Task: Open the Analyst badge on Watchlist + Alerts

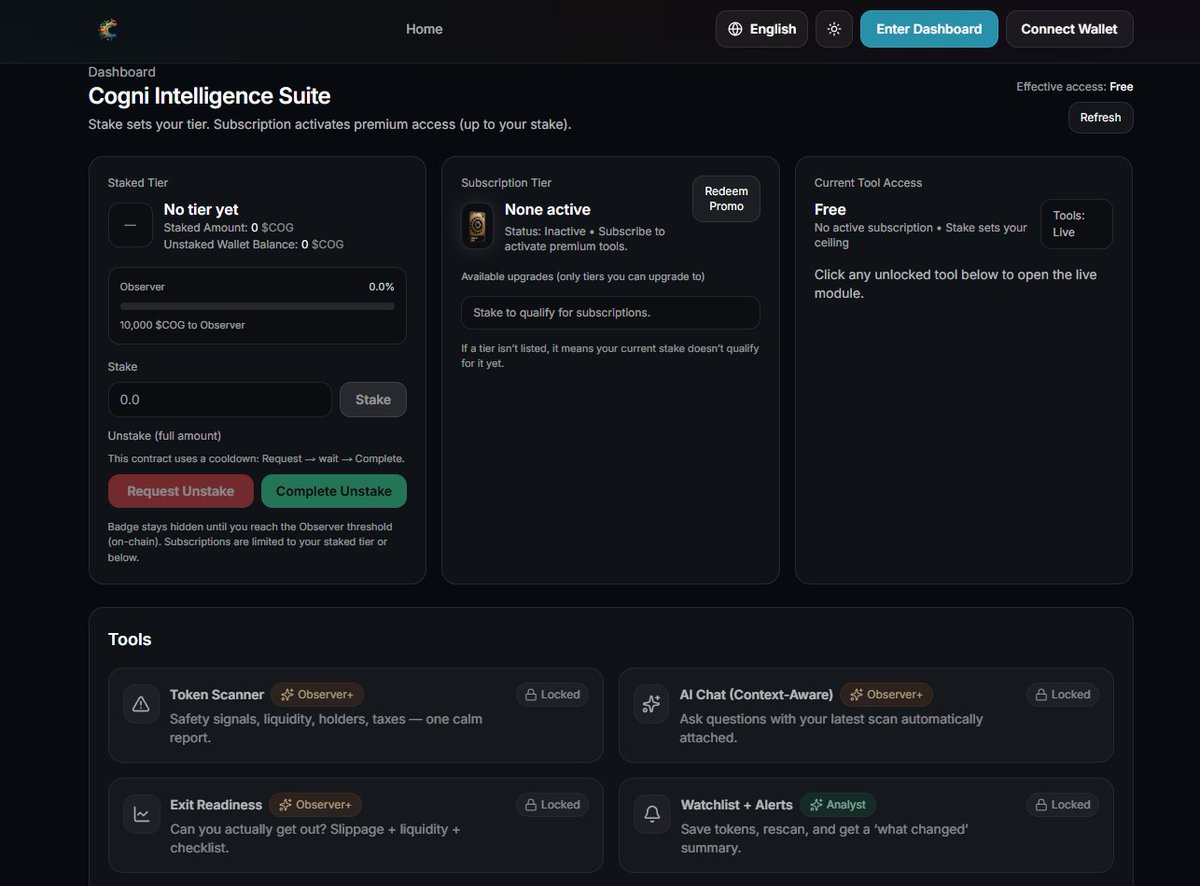Action: 838,804
